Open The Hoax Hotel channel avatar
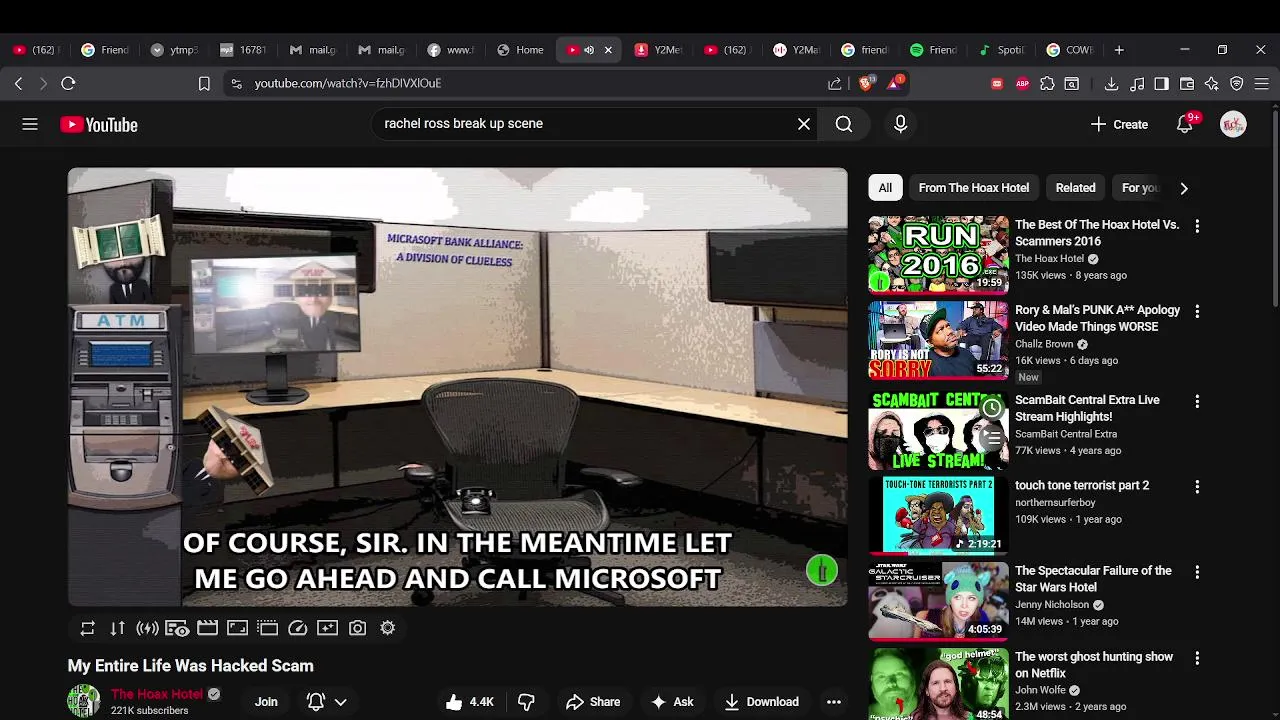This screenshot has height=720, width=1280. [84, 701]
